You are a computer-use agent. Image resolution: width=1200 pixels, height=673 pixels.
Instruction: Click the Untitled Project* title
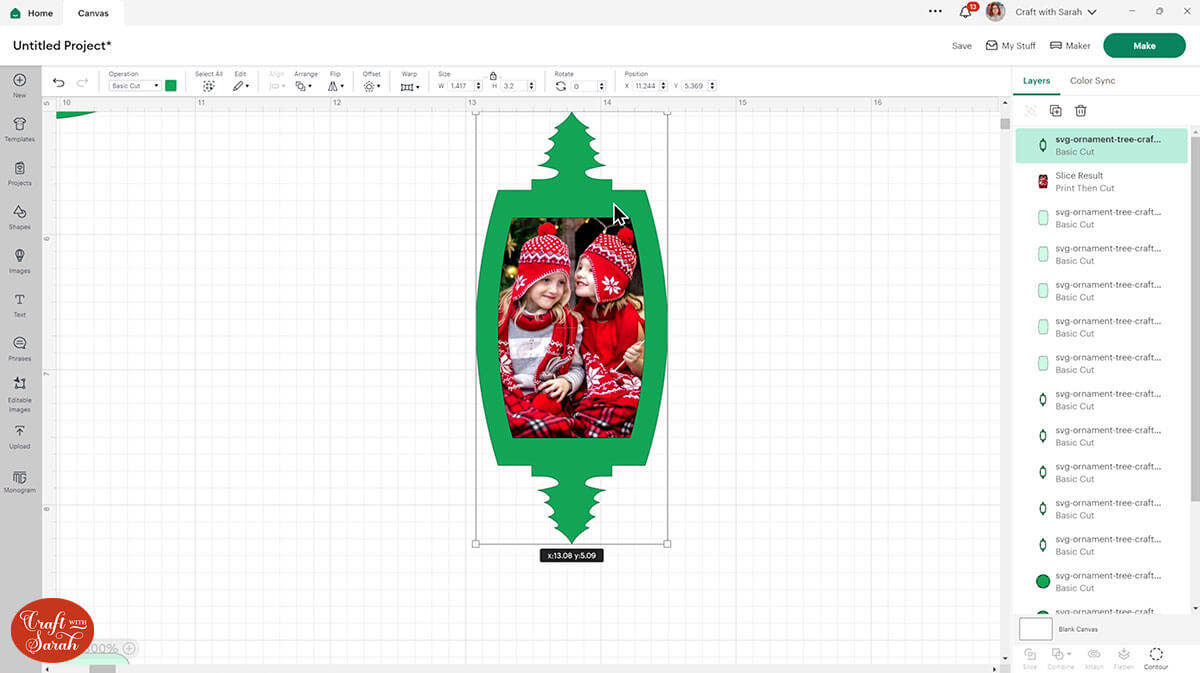pyautogui.click(x=62, y=46)
